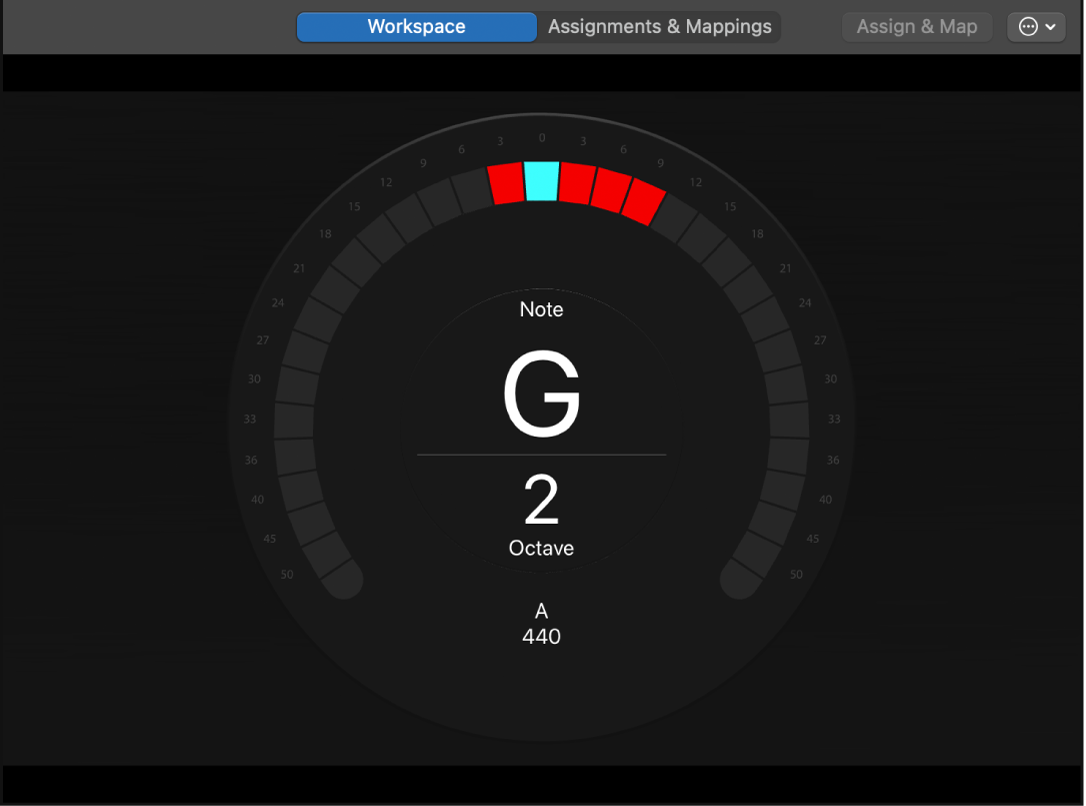This screenshot has height=806, width=1086.
Task: Select the leftmost red segment on the dial arc
Action: [504, 183]
